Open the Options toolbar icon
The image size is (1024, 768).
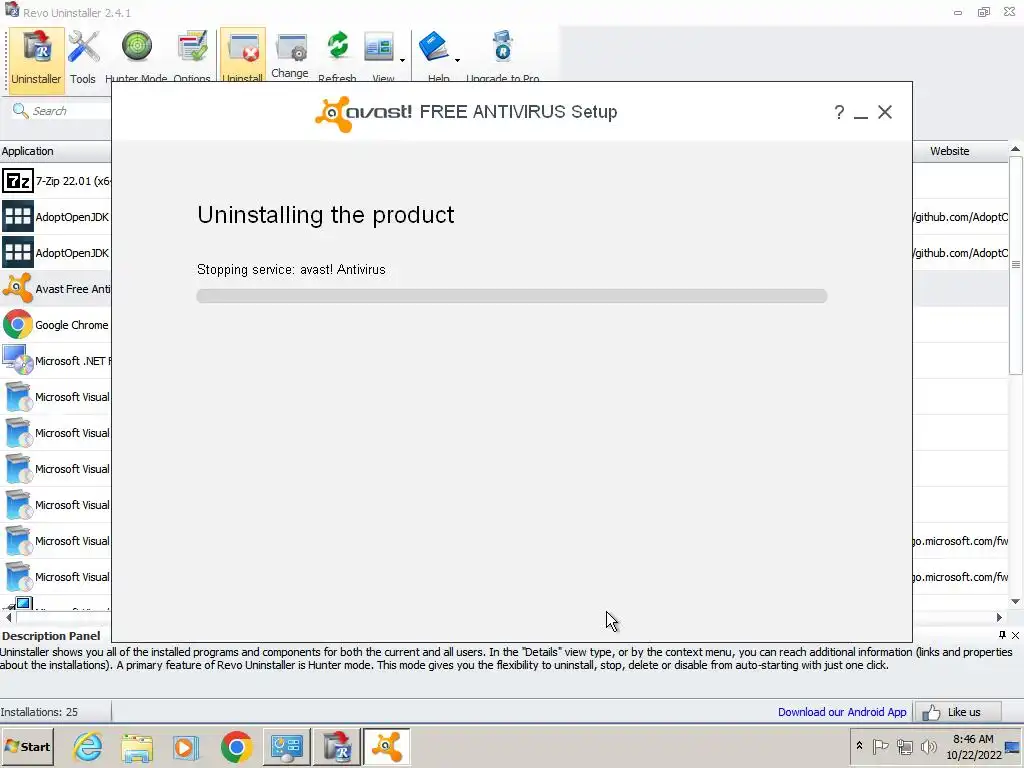(x=192, y=47)
